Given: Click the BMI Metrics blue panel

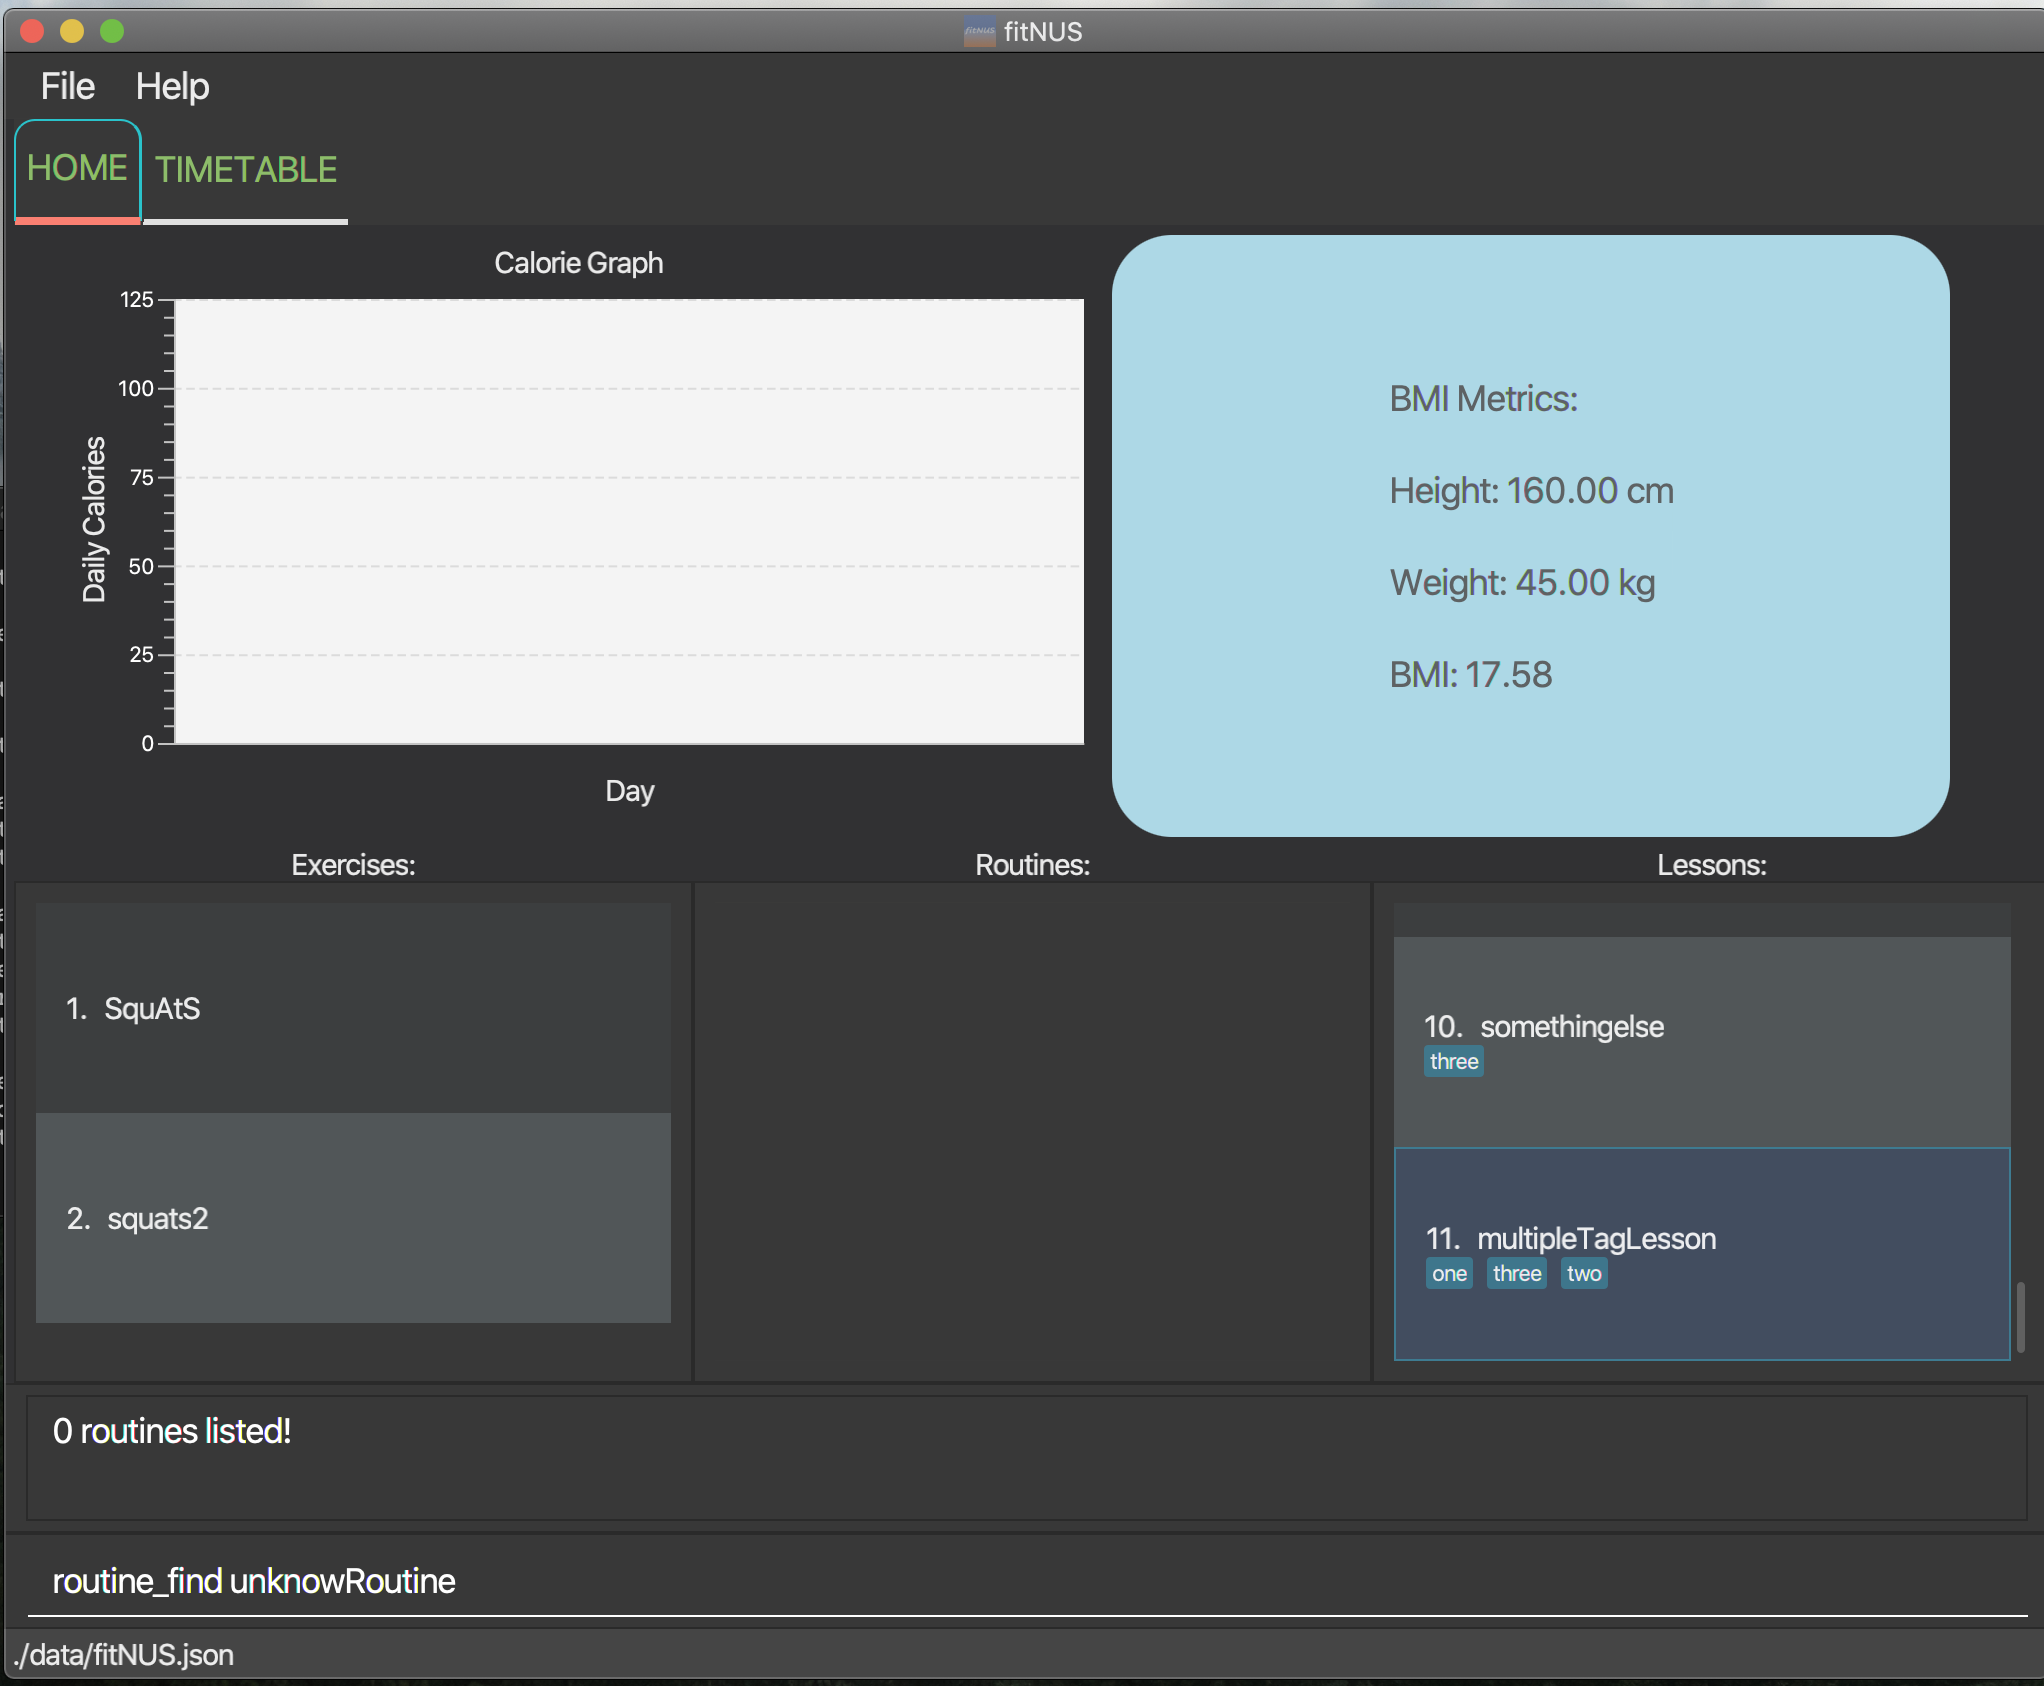Looking at the screenshot, I should tap(1530, 536).
